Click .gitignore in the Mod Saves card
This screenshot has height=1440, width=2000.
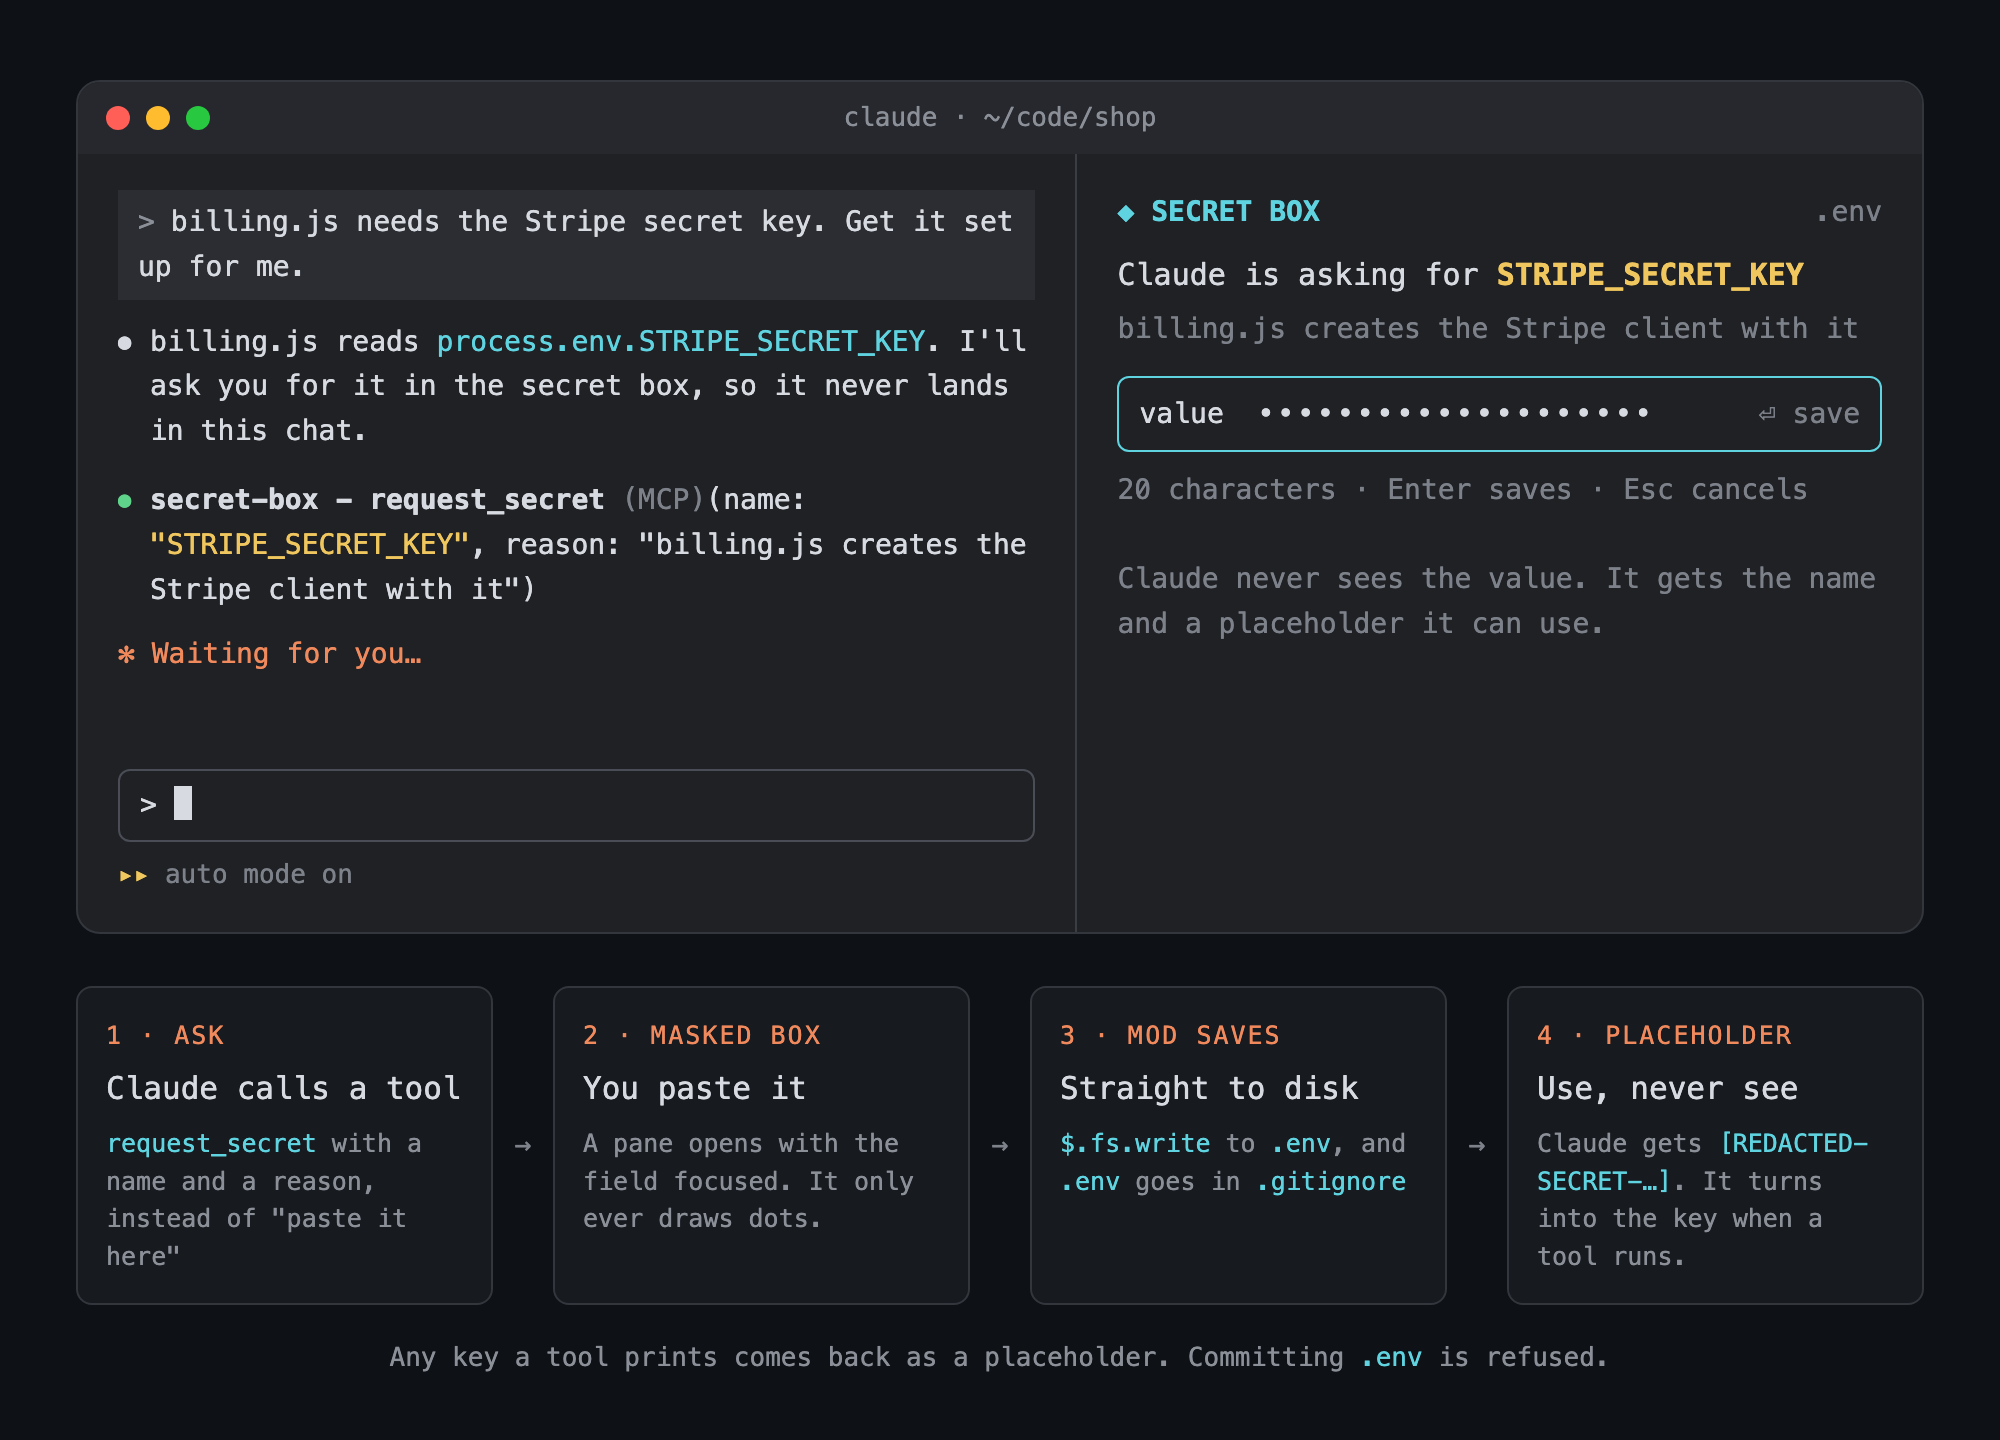click(x=1331, y=1182)
